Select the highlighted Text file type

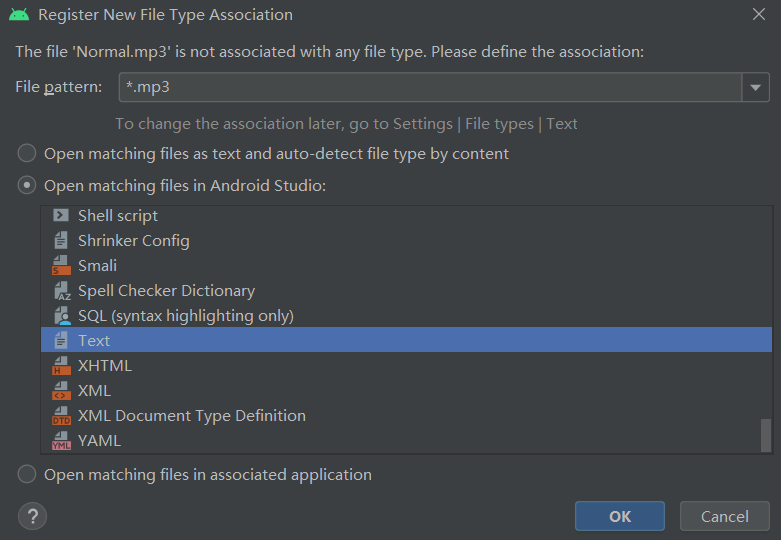(94, 340)
